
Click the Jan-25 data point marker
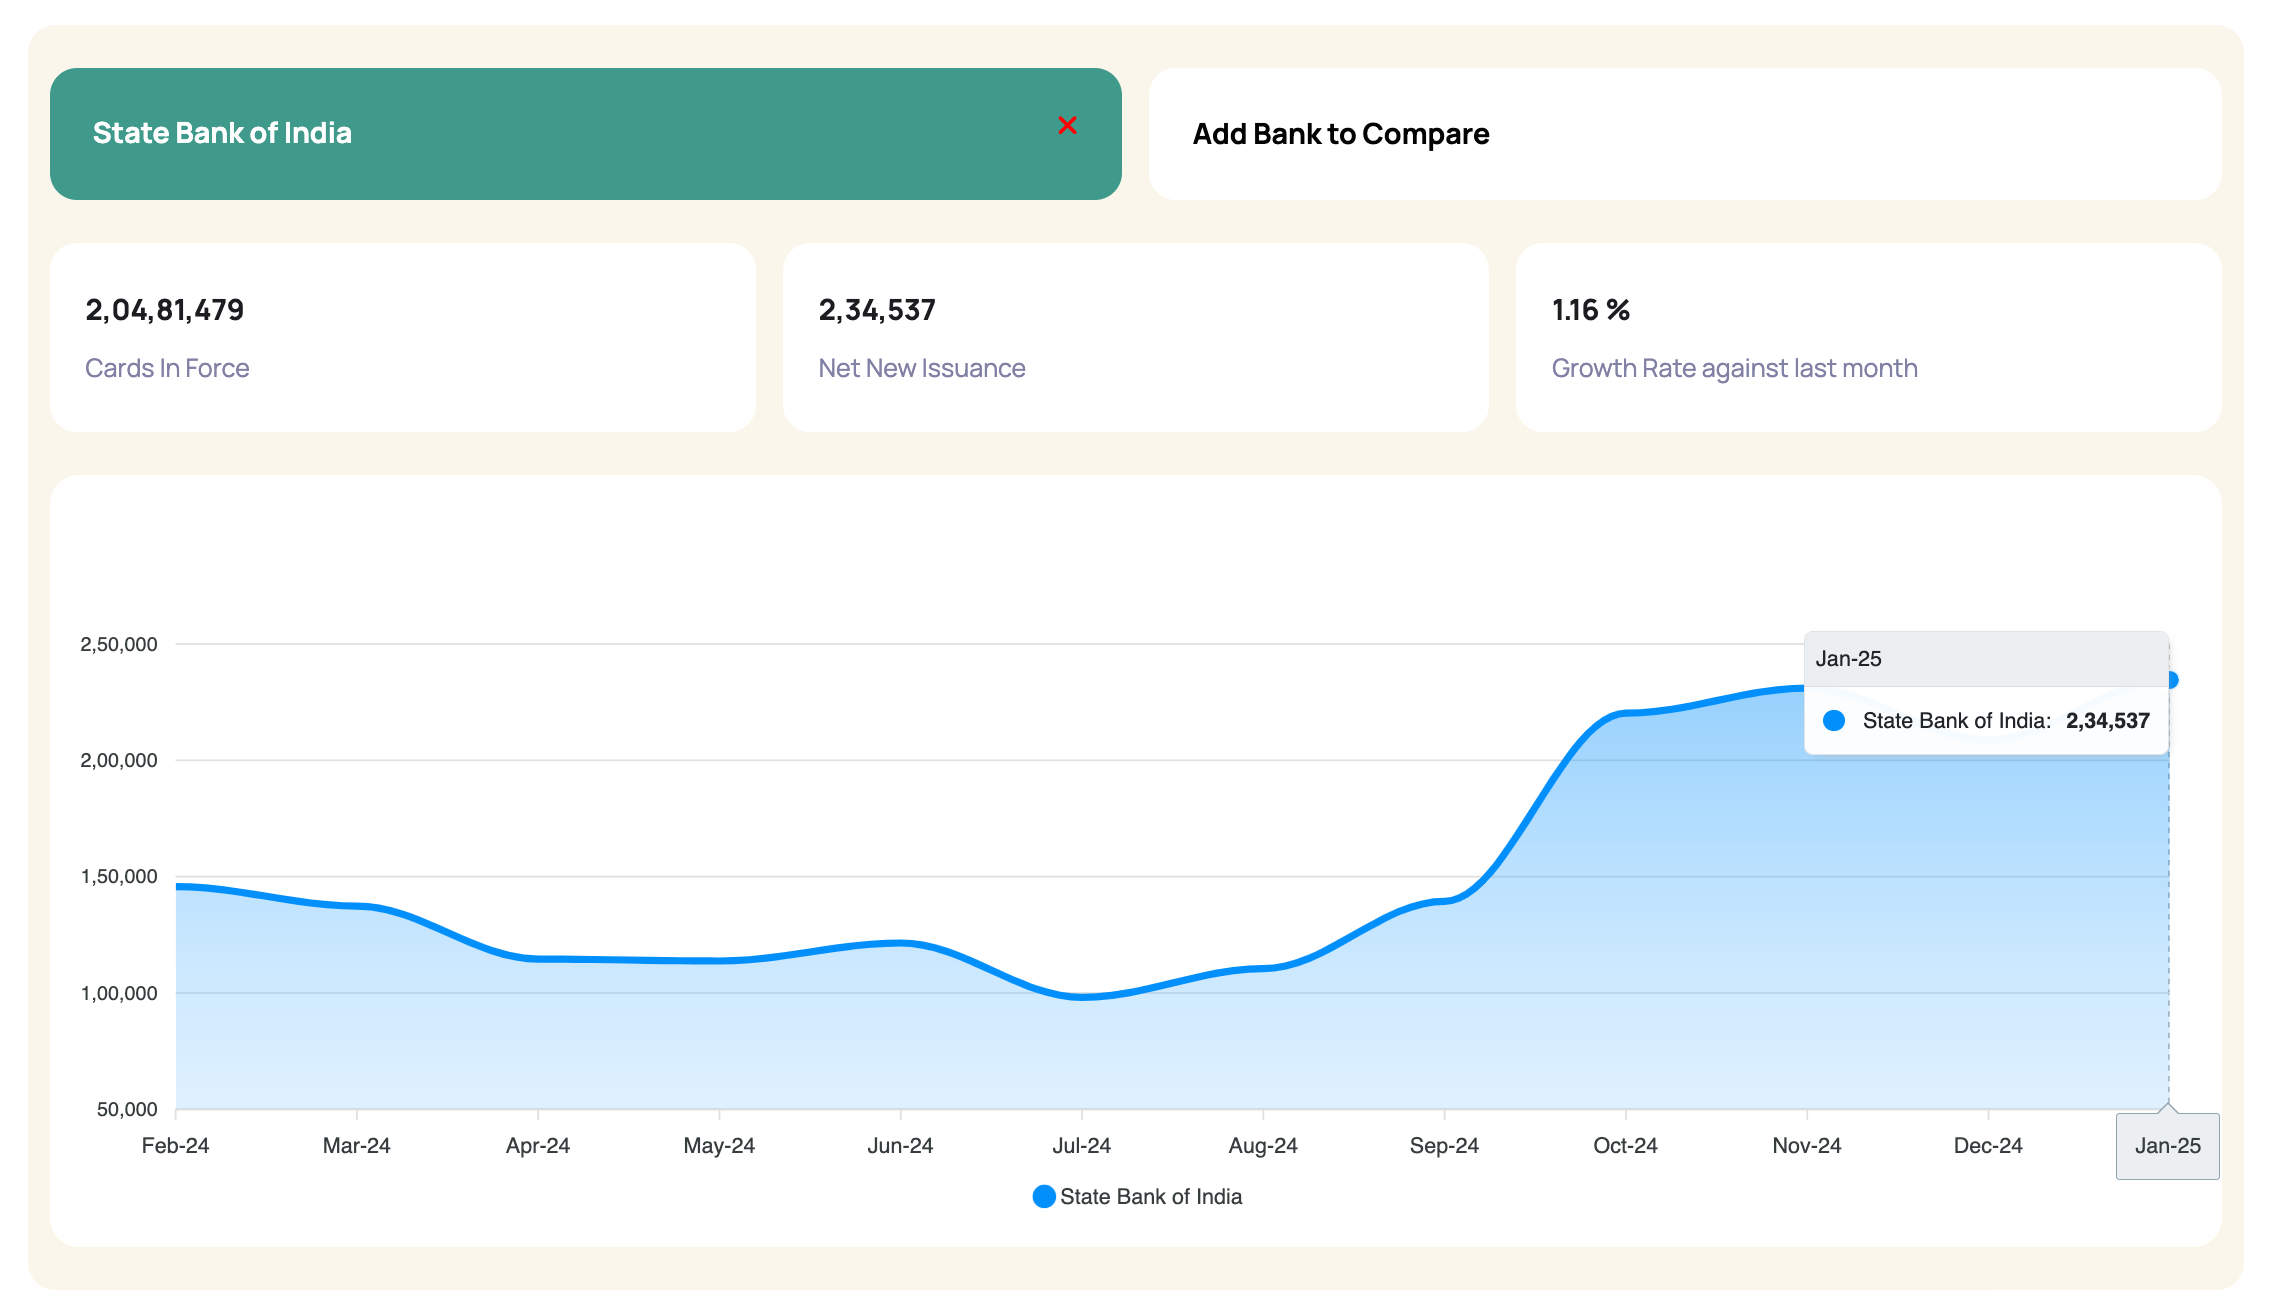click(x=2170, y=680)
